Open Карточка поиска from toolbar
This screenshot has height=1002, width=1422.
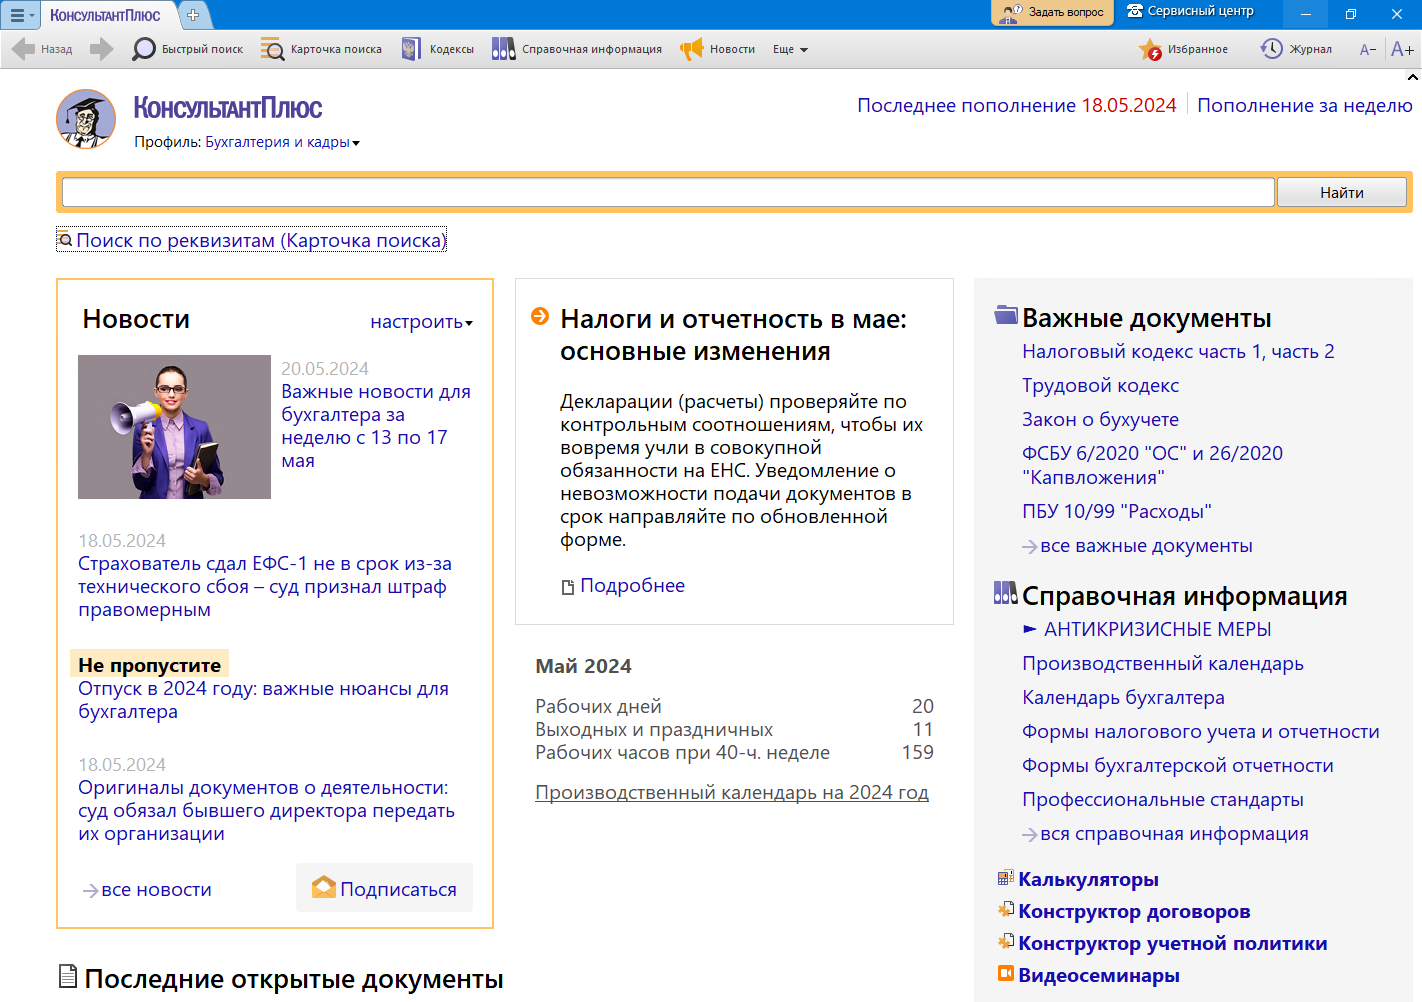point(321,49)
